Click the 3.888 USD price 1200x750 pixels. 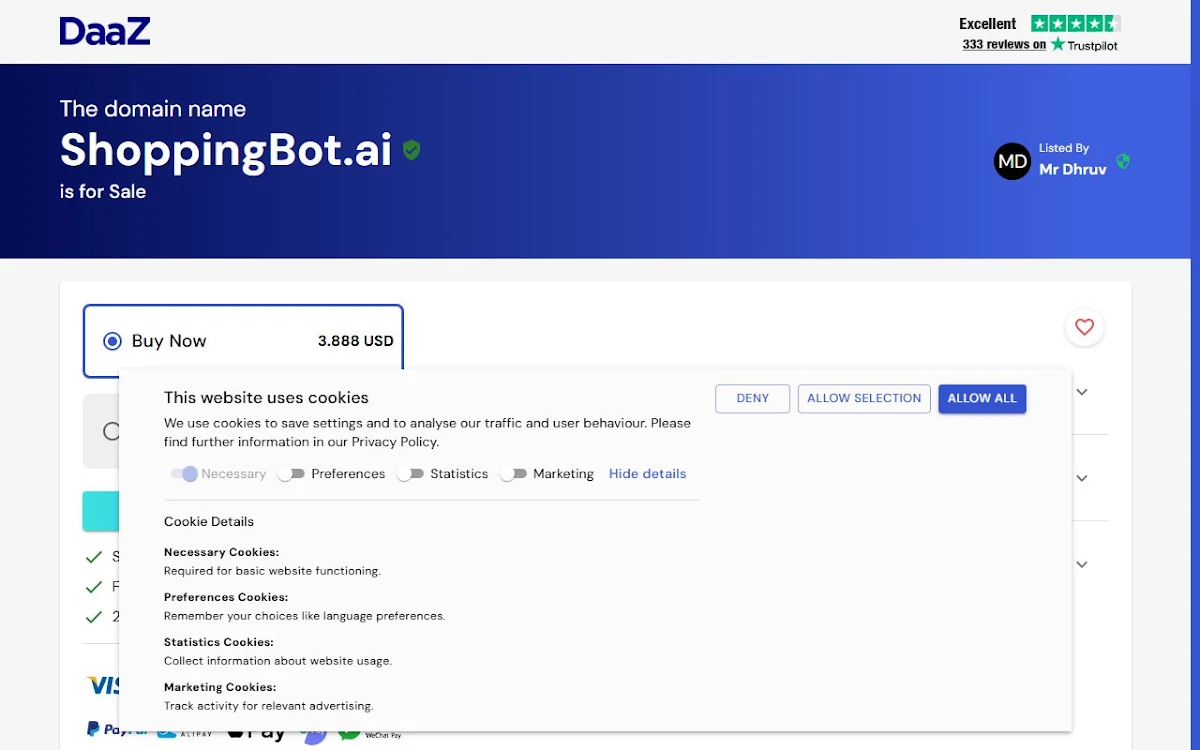(x=356, y=341)
